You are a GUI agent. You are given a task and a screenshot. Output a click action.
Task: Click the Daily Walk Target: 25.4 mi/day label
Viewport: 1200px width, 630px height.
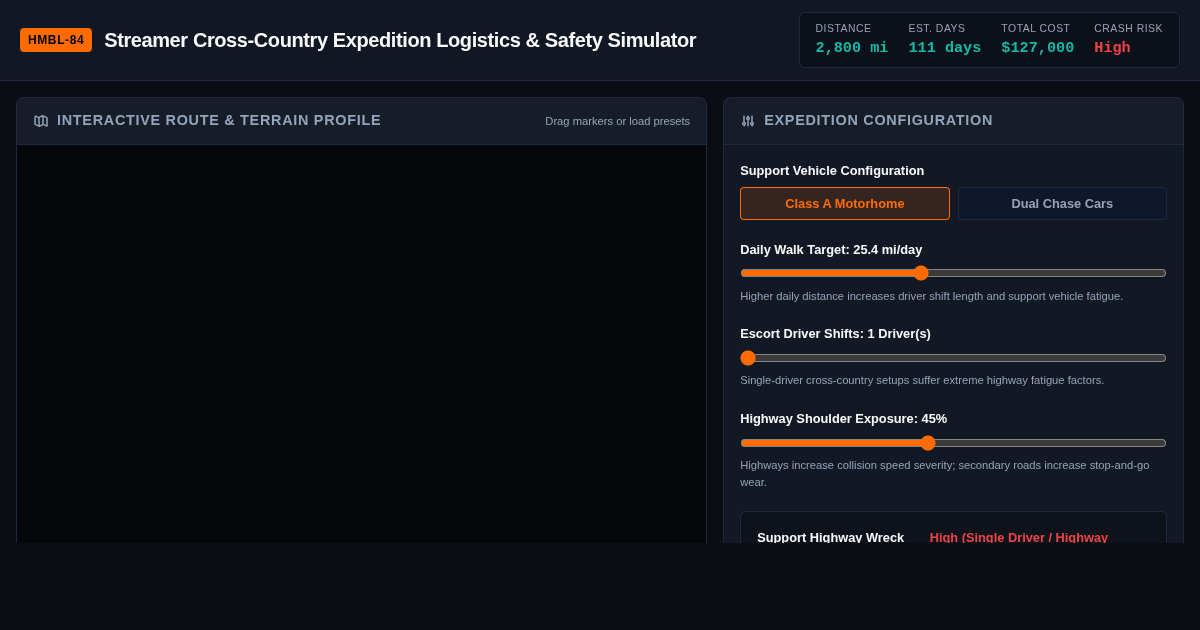click(831, 249)
